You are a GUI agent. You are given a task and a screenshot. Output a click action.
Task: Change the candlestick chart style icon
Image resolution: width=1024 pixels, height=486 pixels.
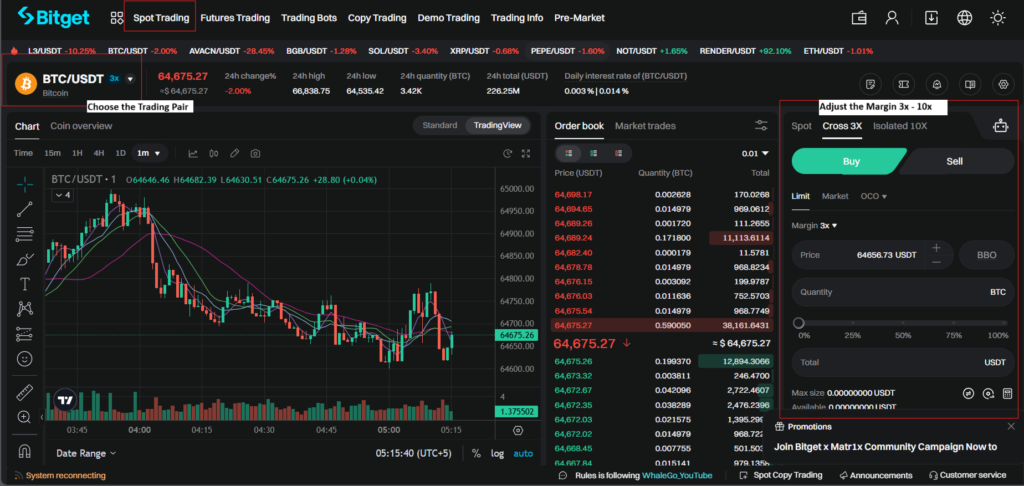[214, 154]
